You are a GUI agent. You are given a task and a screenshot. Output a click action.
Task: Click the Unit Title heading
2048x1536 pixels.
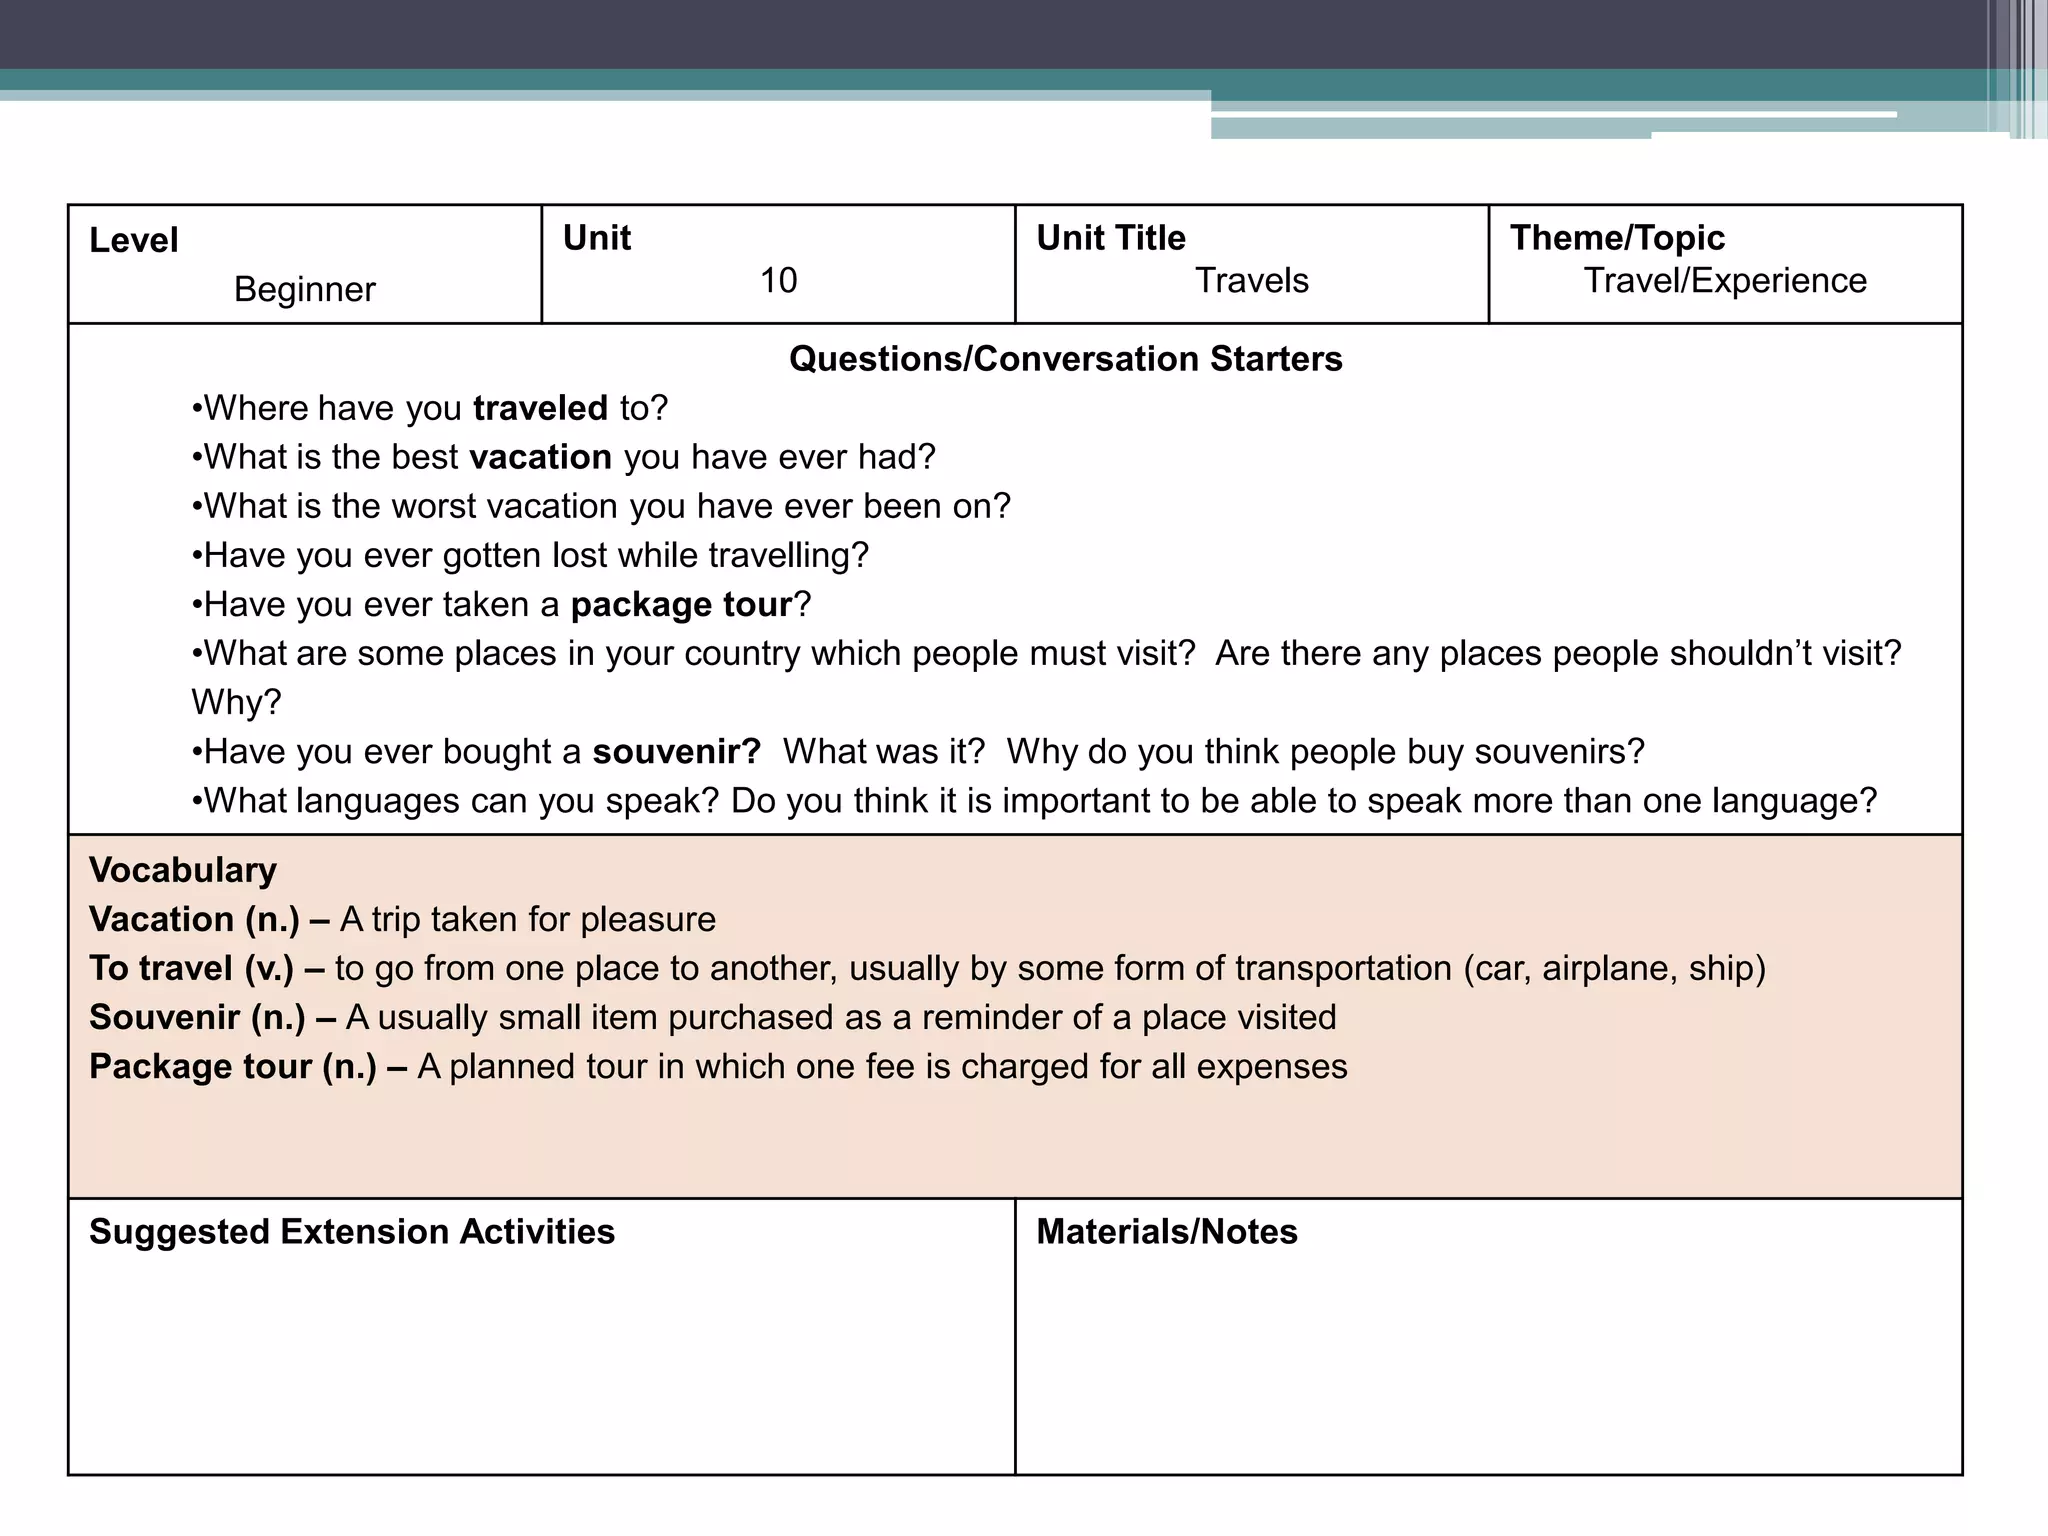[1110, 238]
